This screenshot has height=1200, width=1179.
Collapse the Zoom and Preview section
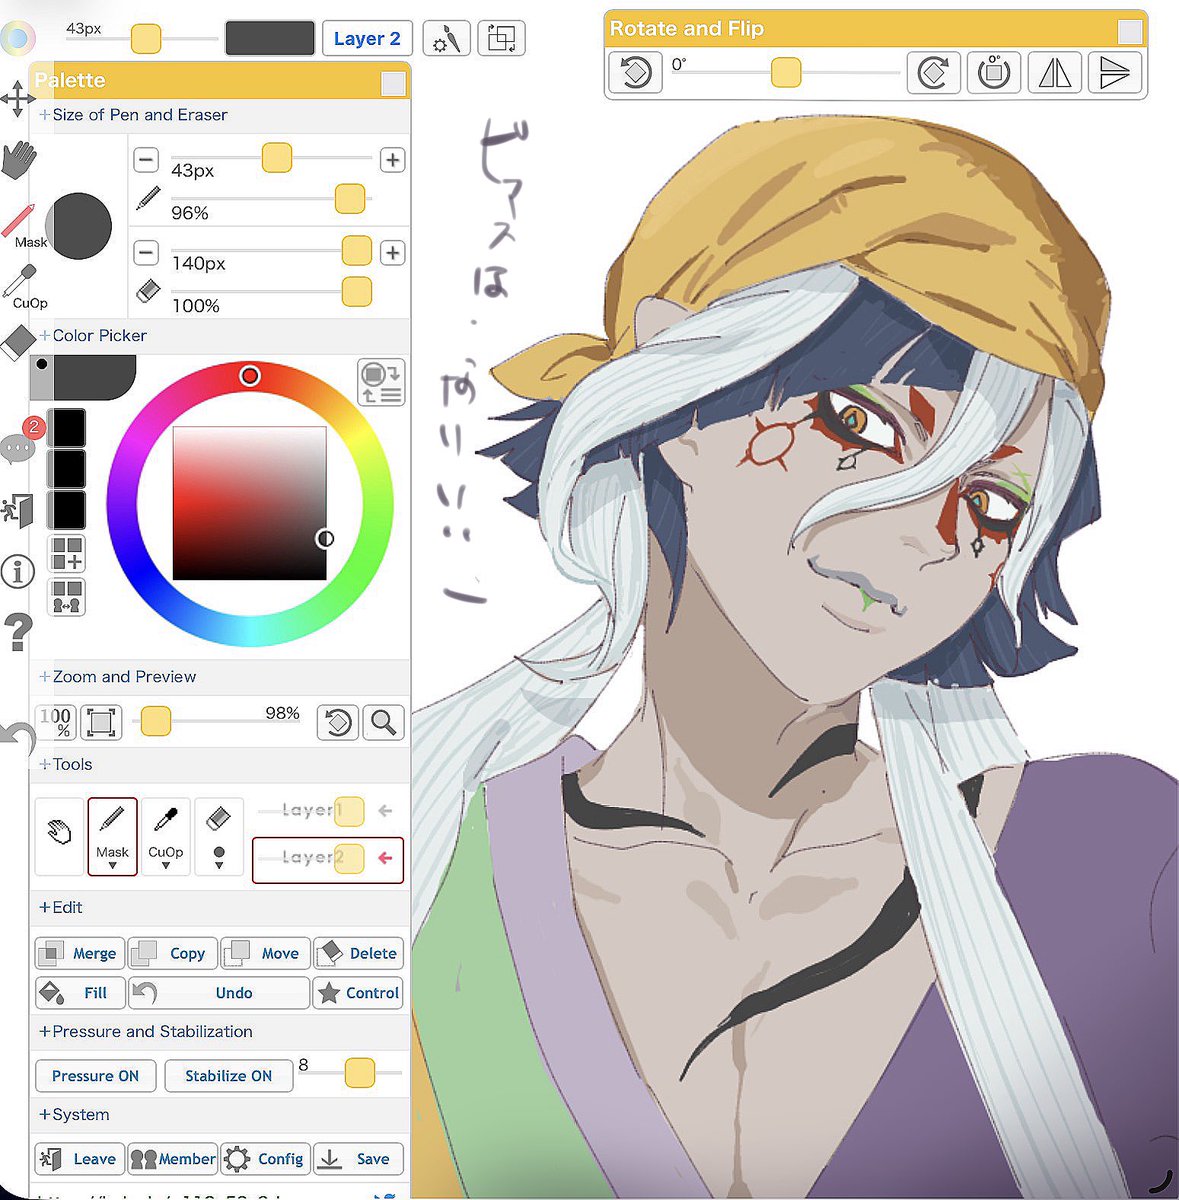117,677
